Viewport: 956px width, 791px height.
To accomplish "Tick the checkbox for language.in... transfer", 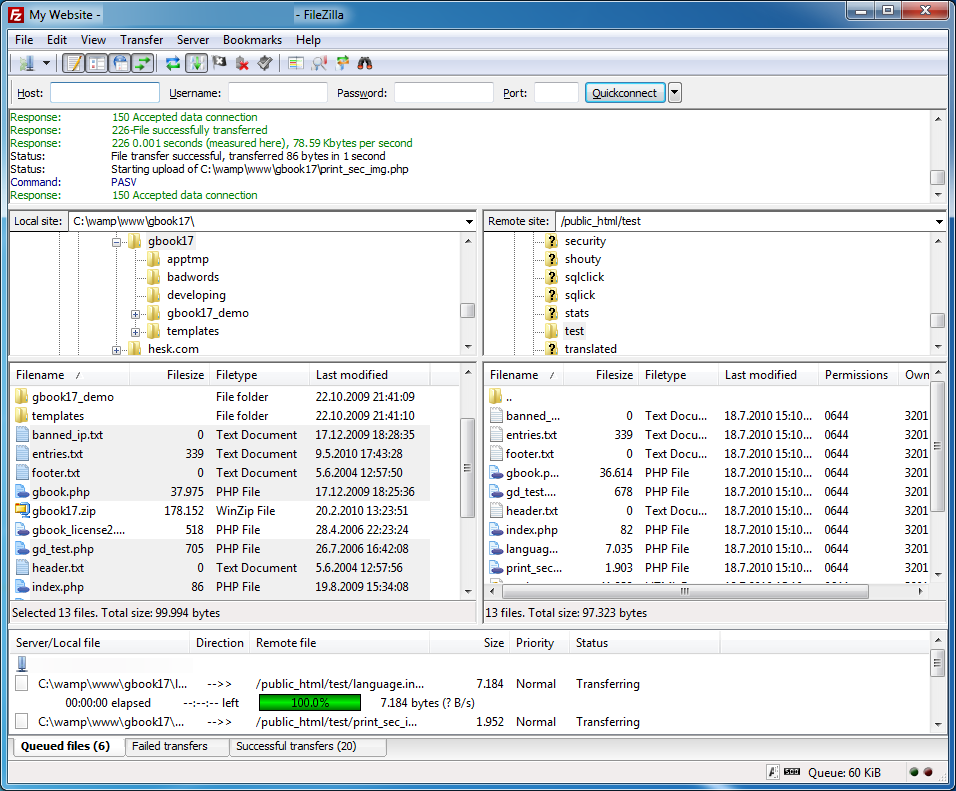I will pos(22,684).
